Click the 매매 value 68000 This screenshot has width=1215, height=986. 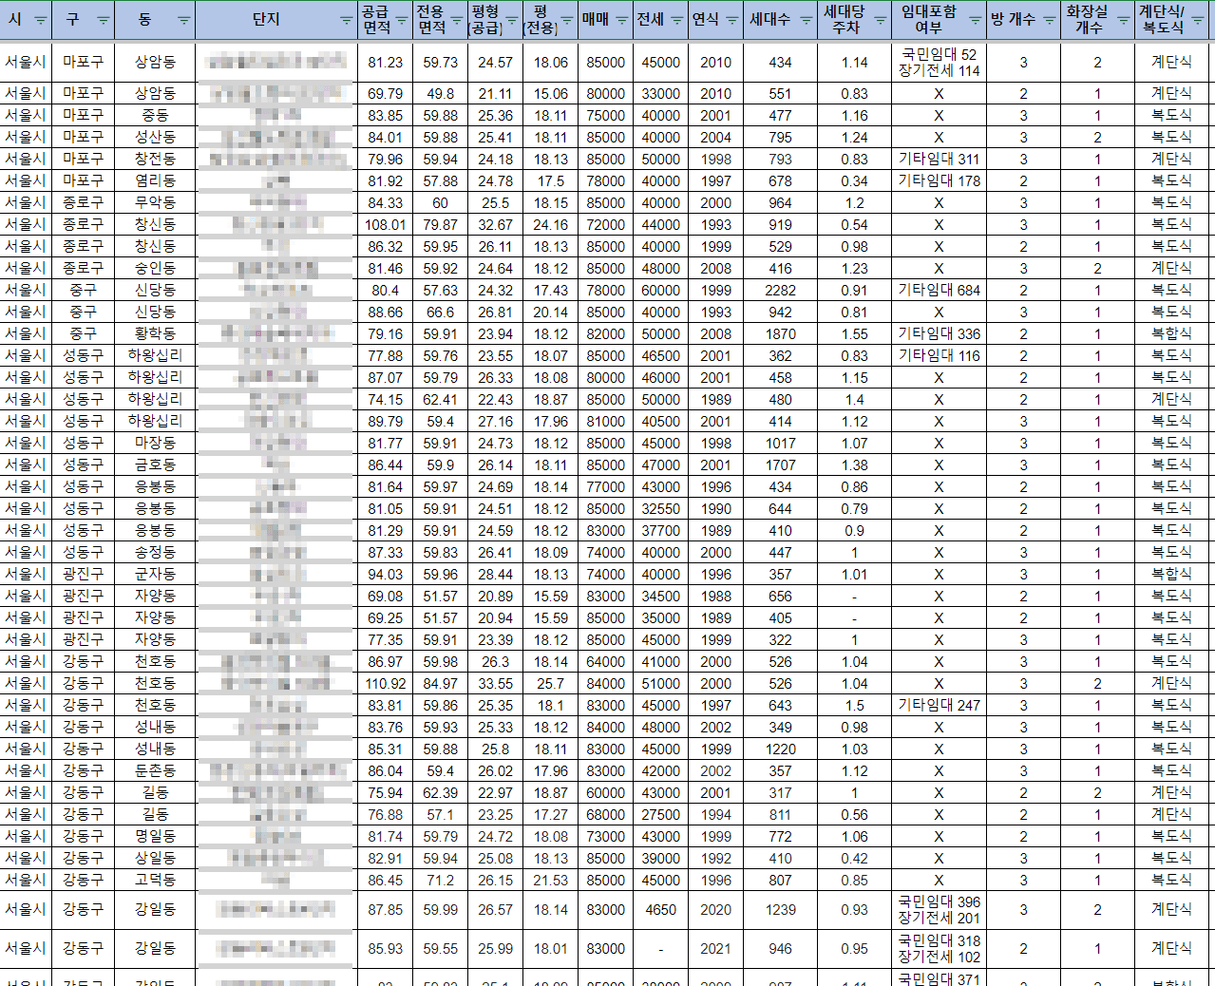(x=605, y=815)
